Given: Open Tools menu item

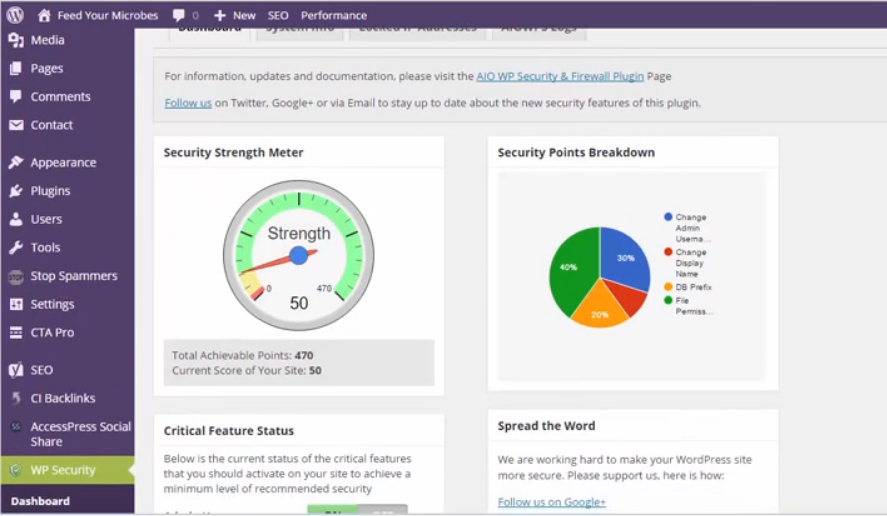Looking at the screenshot, I should 45,247.
